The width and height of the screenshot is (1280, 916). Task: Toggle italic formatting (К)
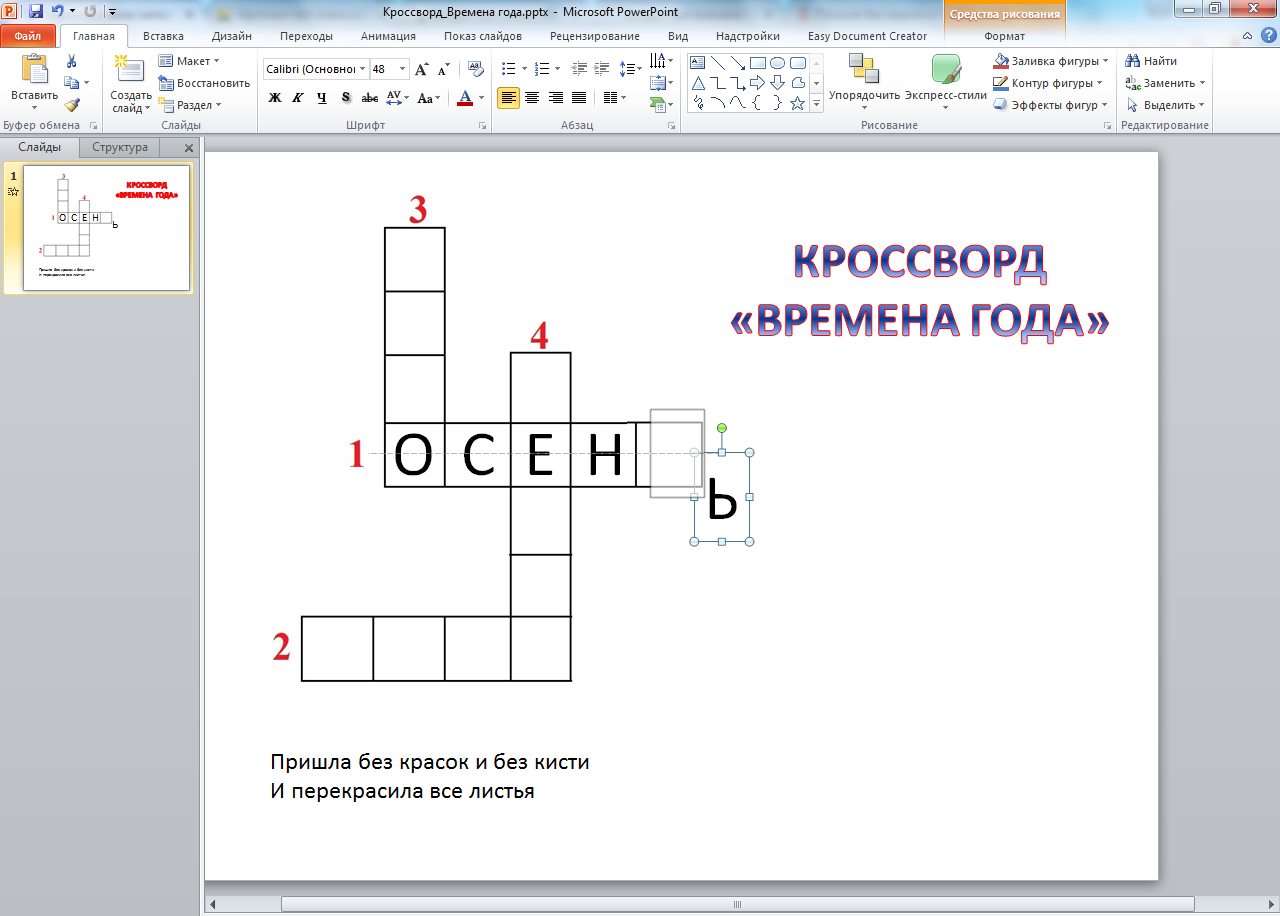click(297, 98)
